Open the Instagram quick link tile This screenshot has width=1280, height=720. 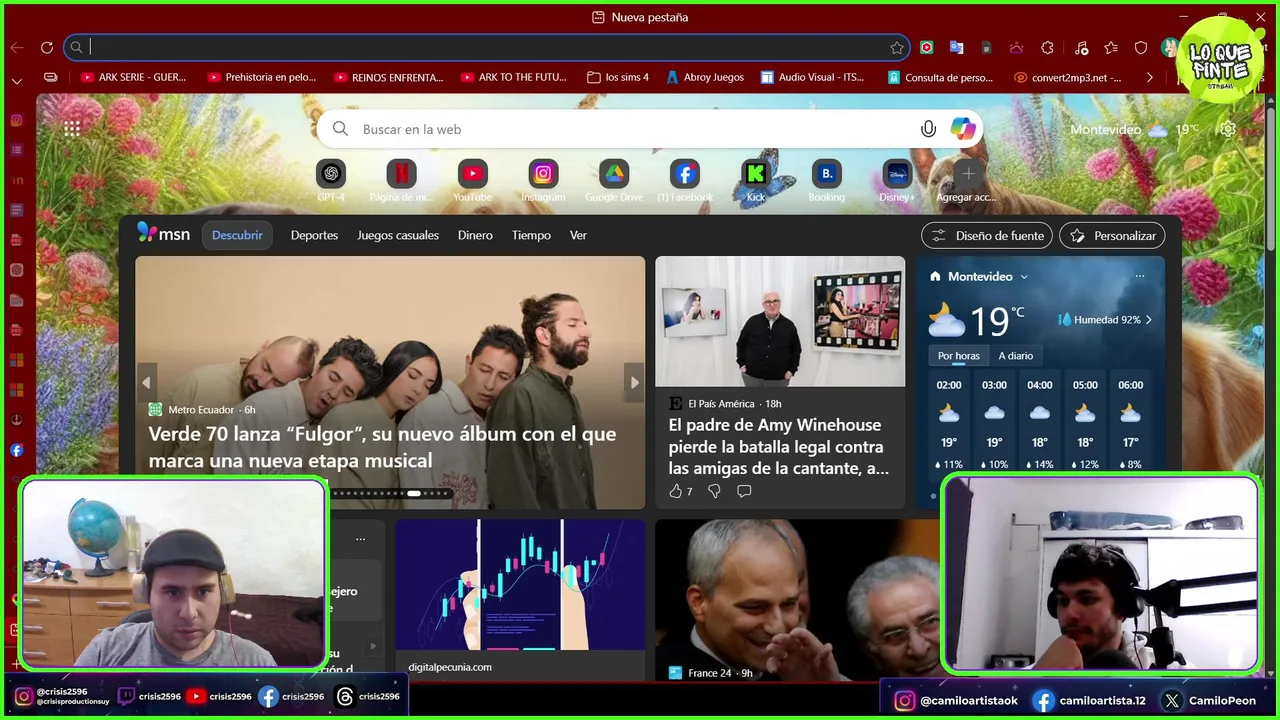point(543,174)
